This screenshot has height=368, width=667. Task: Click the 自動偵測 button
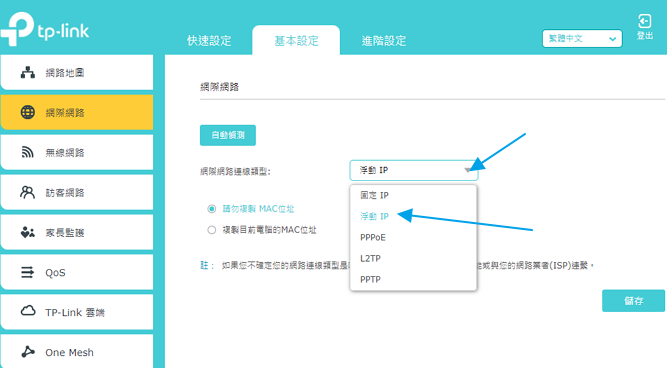(228, 135)
